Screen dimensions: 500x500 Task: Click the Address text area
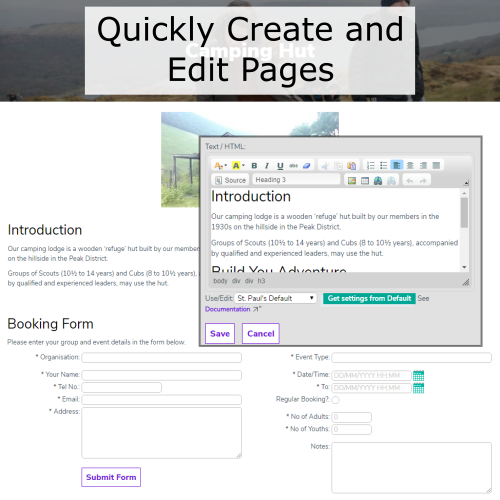tap(162, 433)
